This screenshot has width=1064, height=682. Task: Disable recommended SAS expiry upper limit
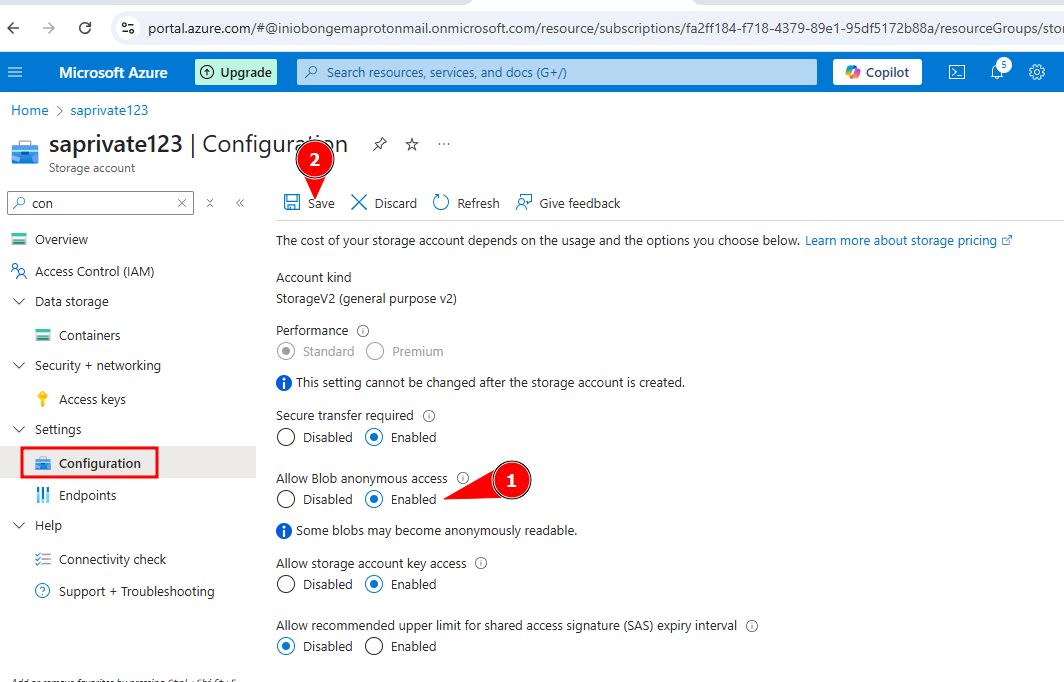(286, 647)
